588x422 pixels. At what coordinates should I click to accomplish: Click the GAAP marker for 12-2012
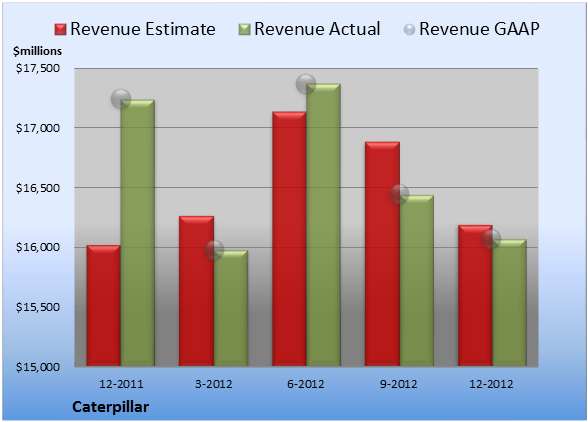[491, 239]
